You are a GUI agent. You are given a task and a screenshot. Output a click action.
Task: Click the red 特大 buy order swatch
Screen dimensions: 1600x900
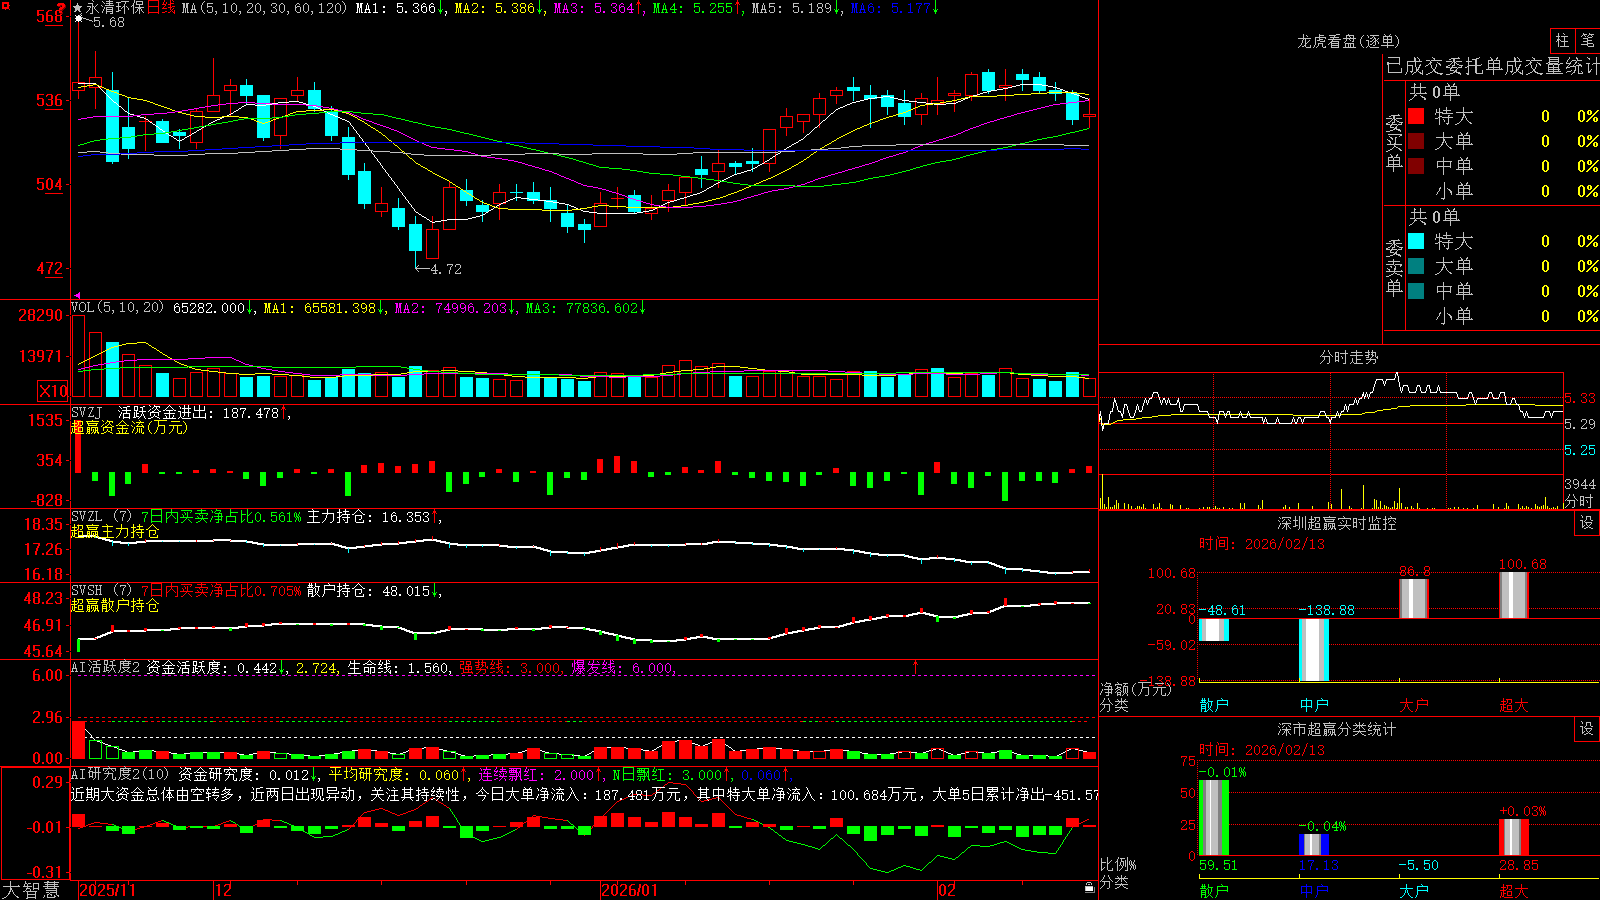pos(1416,116)
